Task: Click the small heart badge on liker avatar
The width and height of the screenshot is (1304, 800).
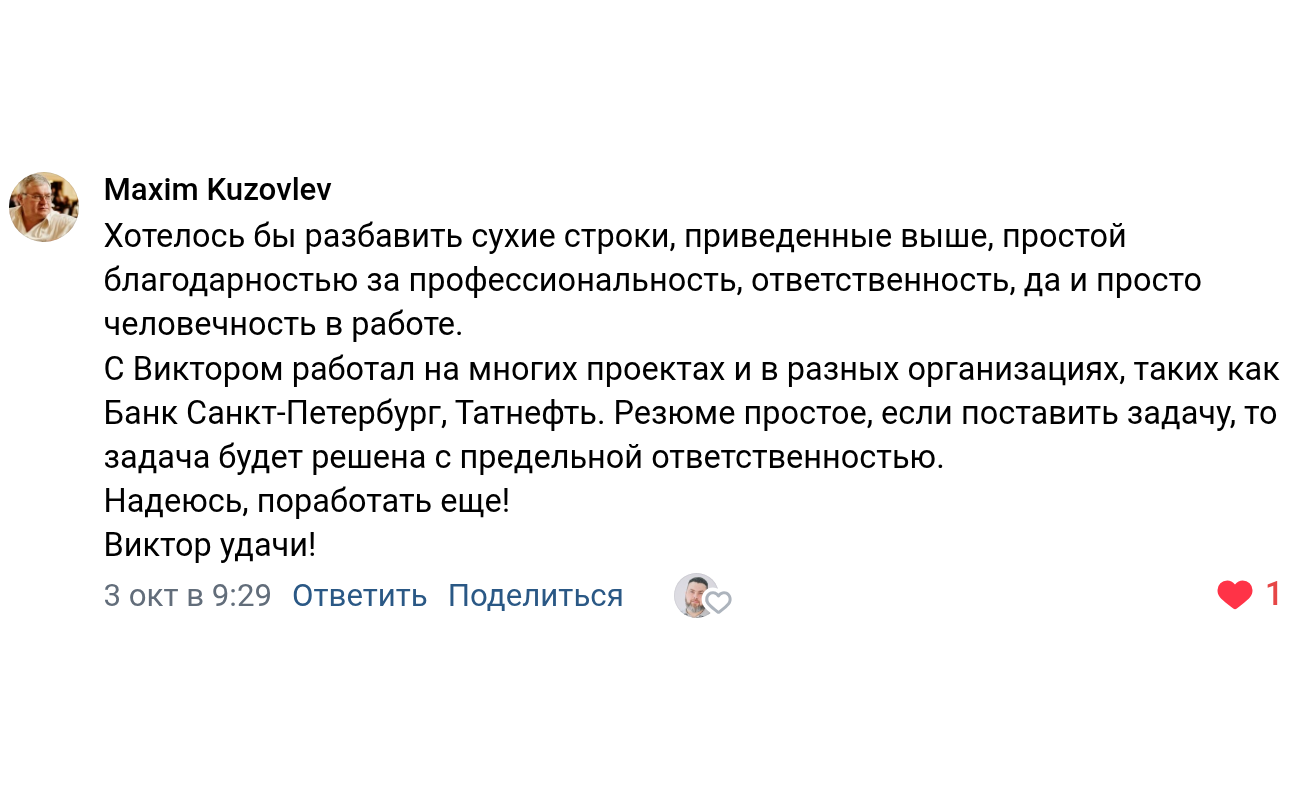Action: click(x=718, y=602)
